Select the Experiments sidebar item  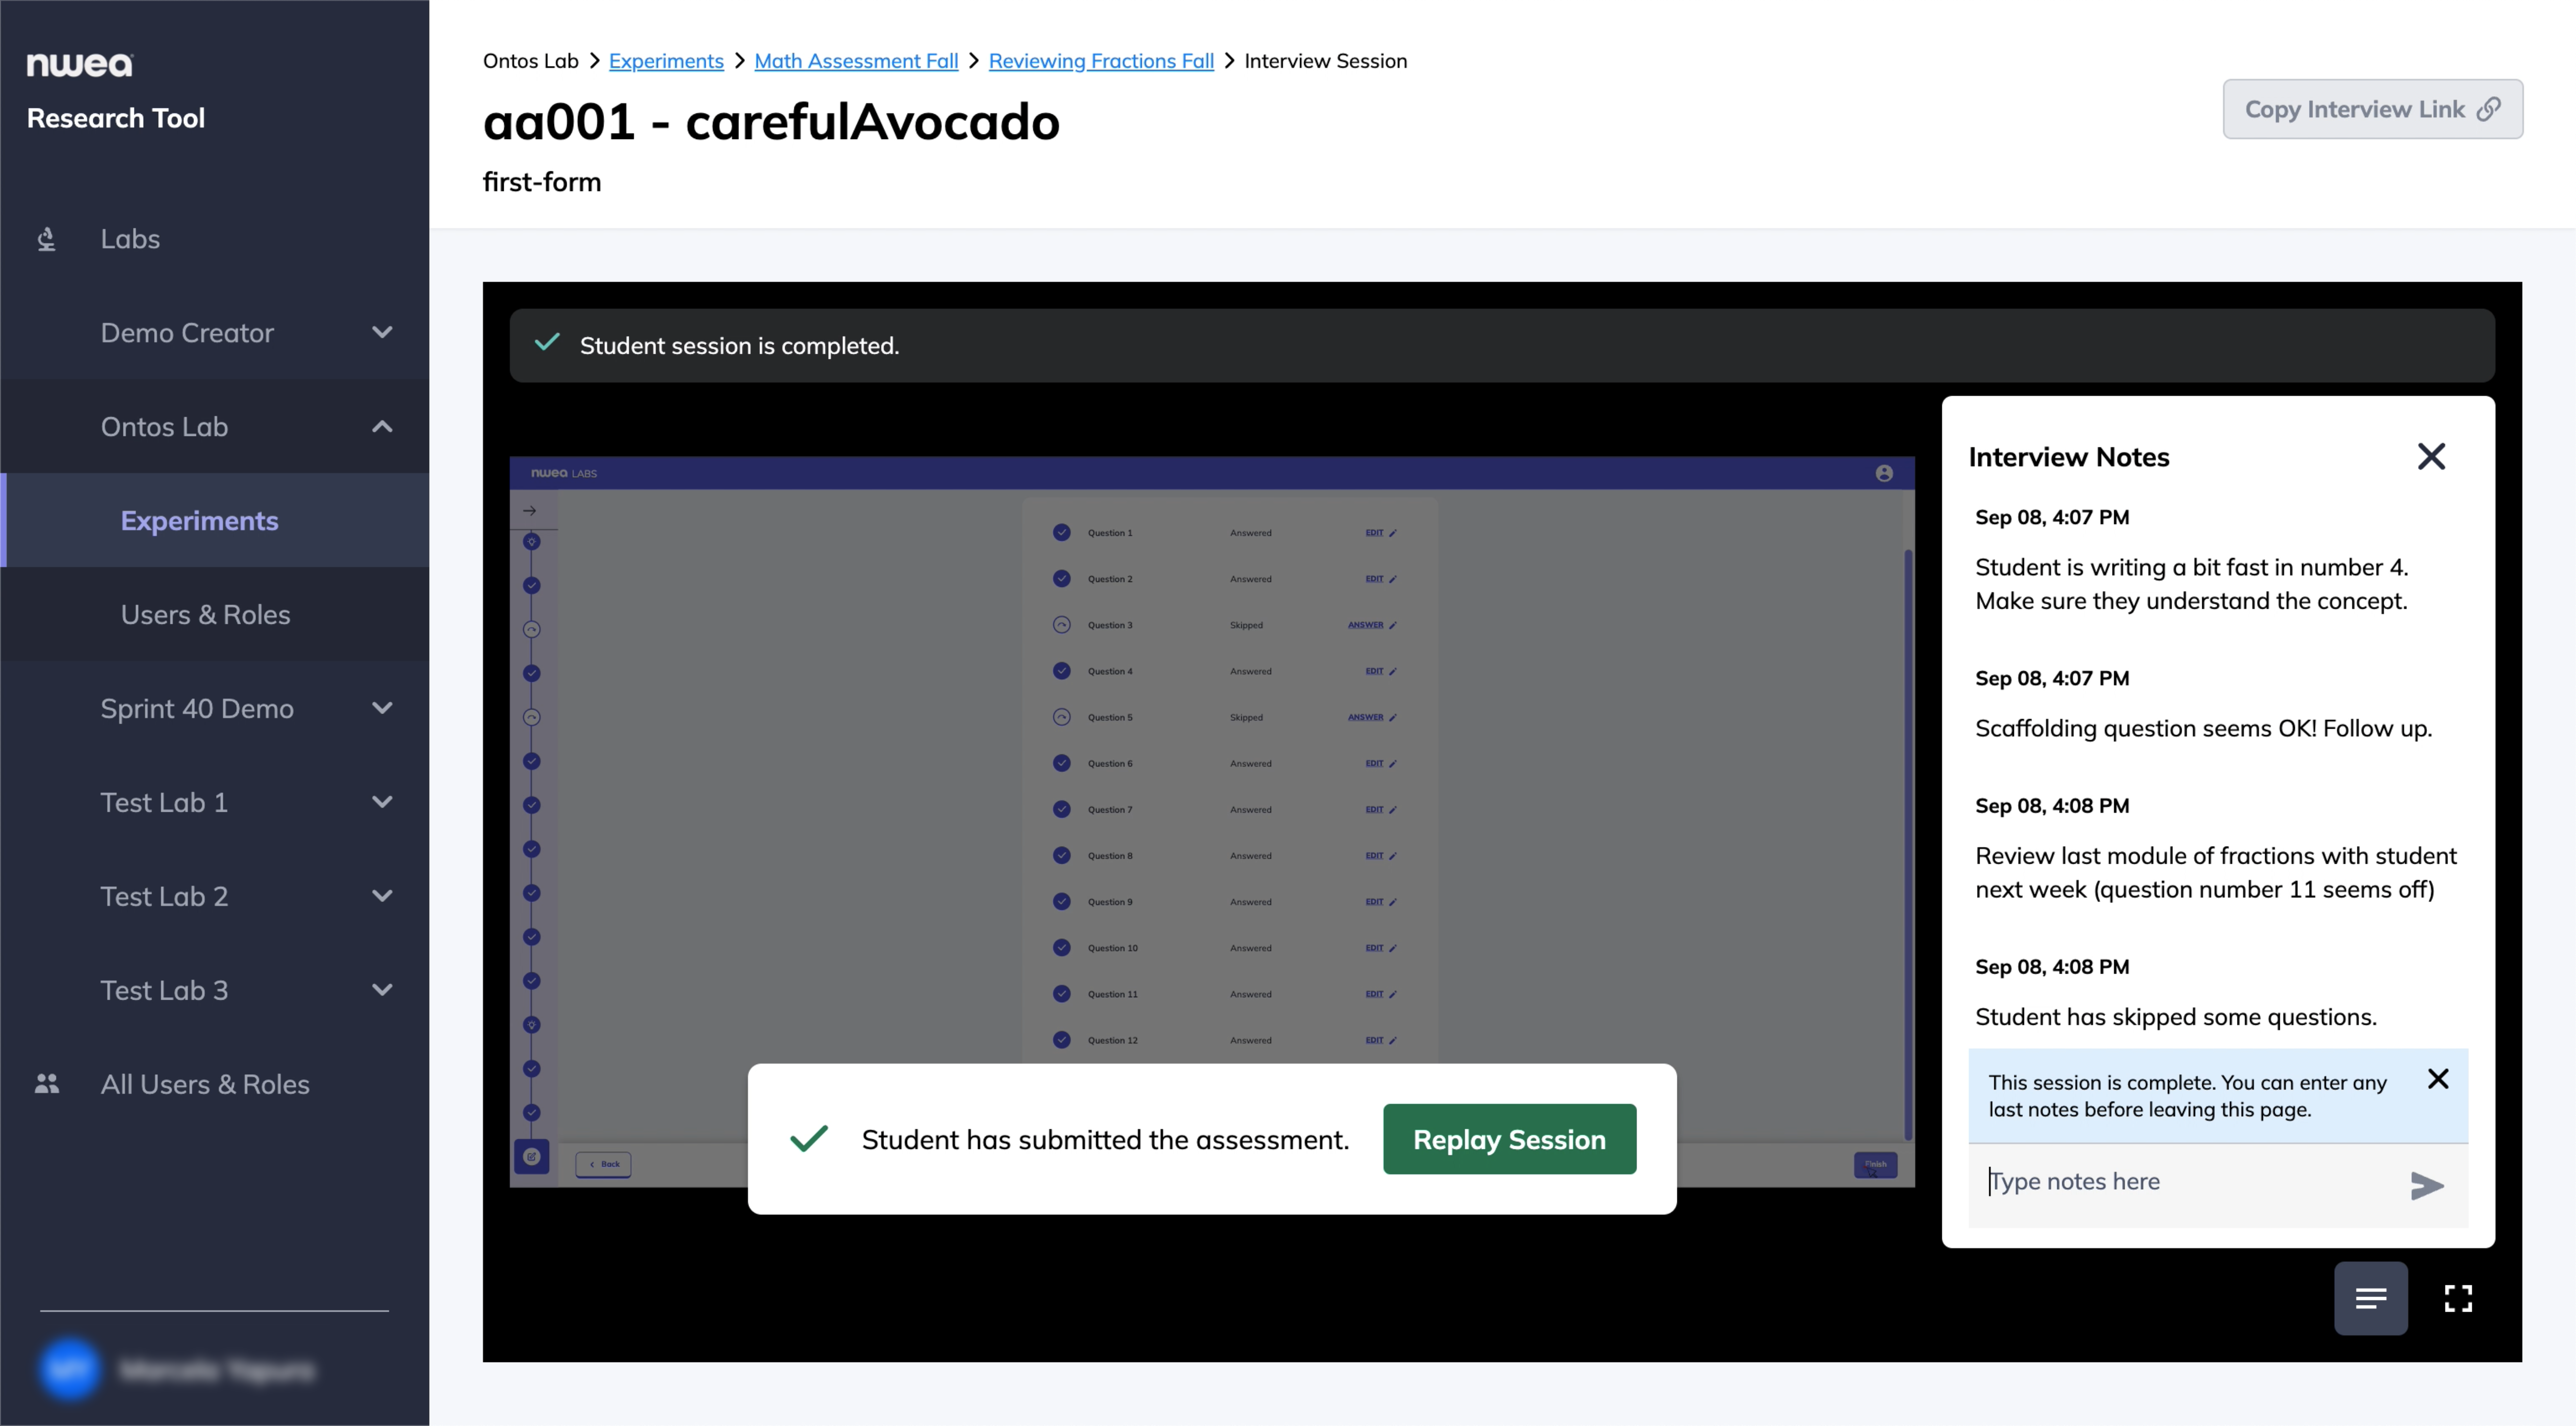pos(199,521)
